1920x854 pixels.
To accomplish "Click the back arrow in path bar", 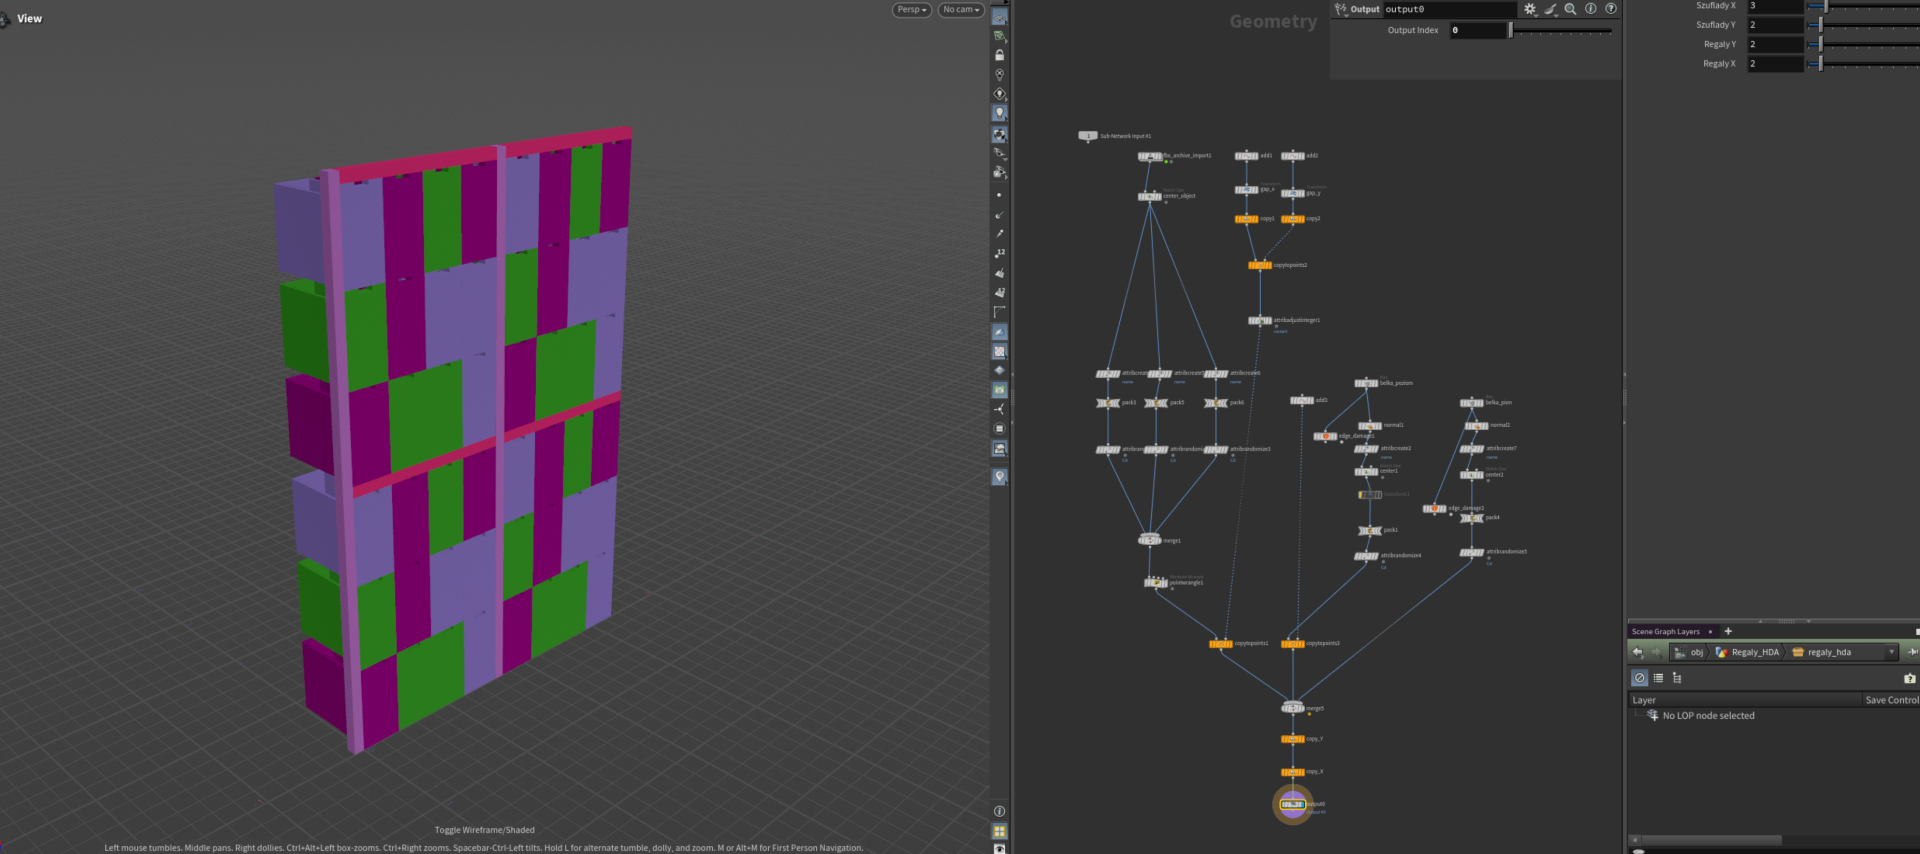I will (1637, 652).
